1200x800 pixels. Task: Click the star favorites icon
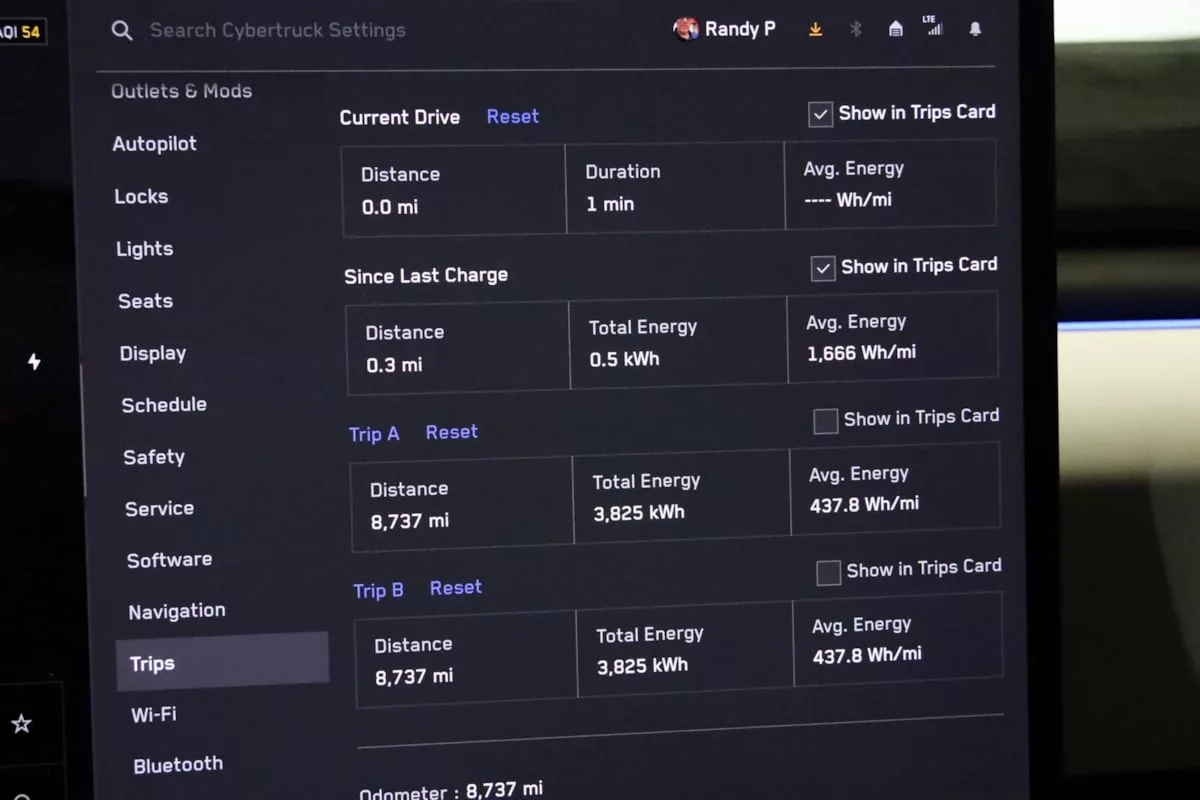21,723
